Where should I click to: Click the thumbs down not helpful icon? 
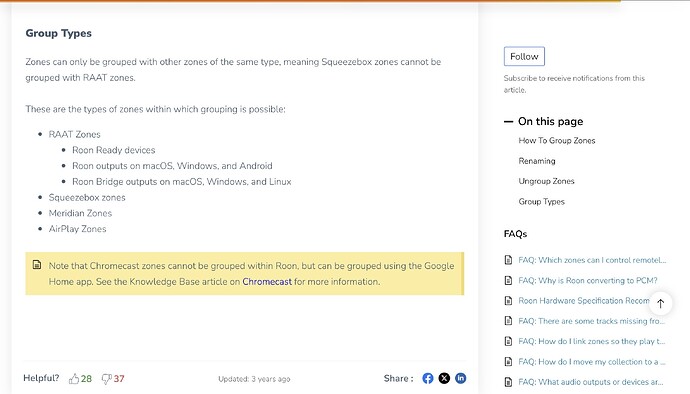106,379
